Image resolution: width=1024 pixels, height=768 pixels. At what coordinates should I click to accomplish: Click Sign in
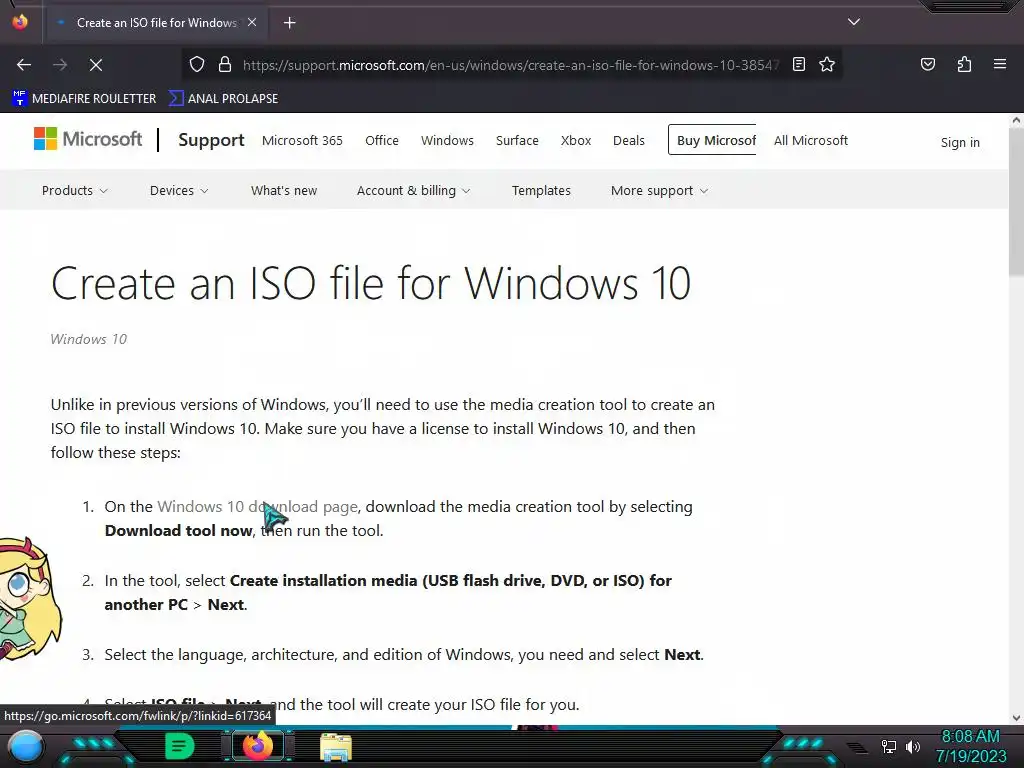point(960,142)
